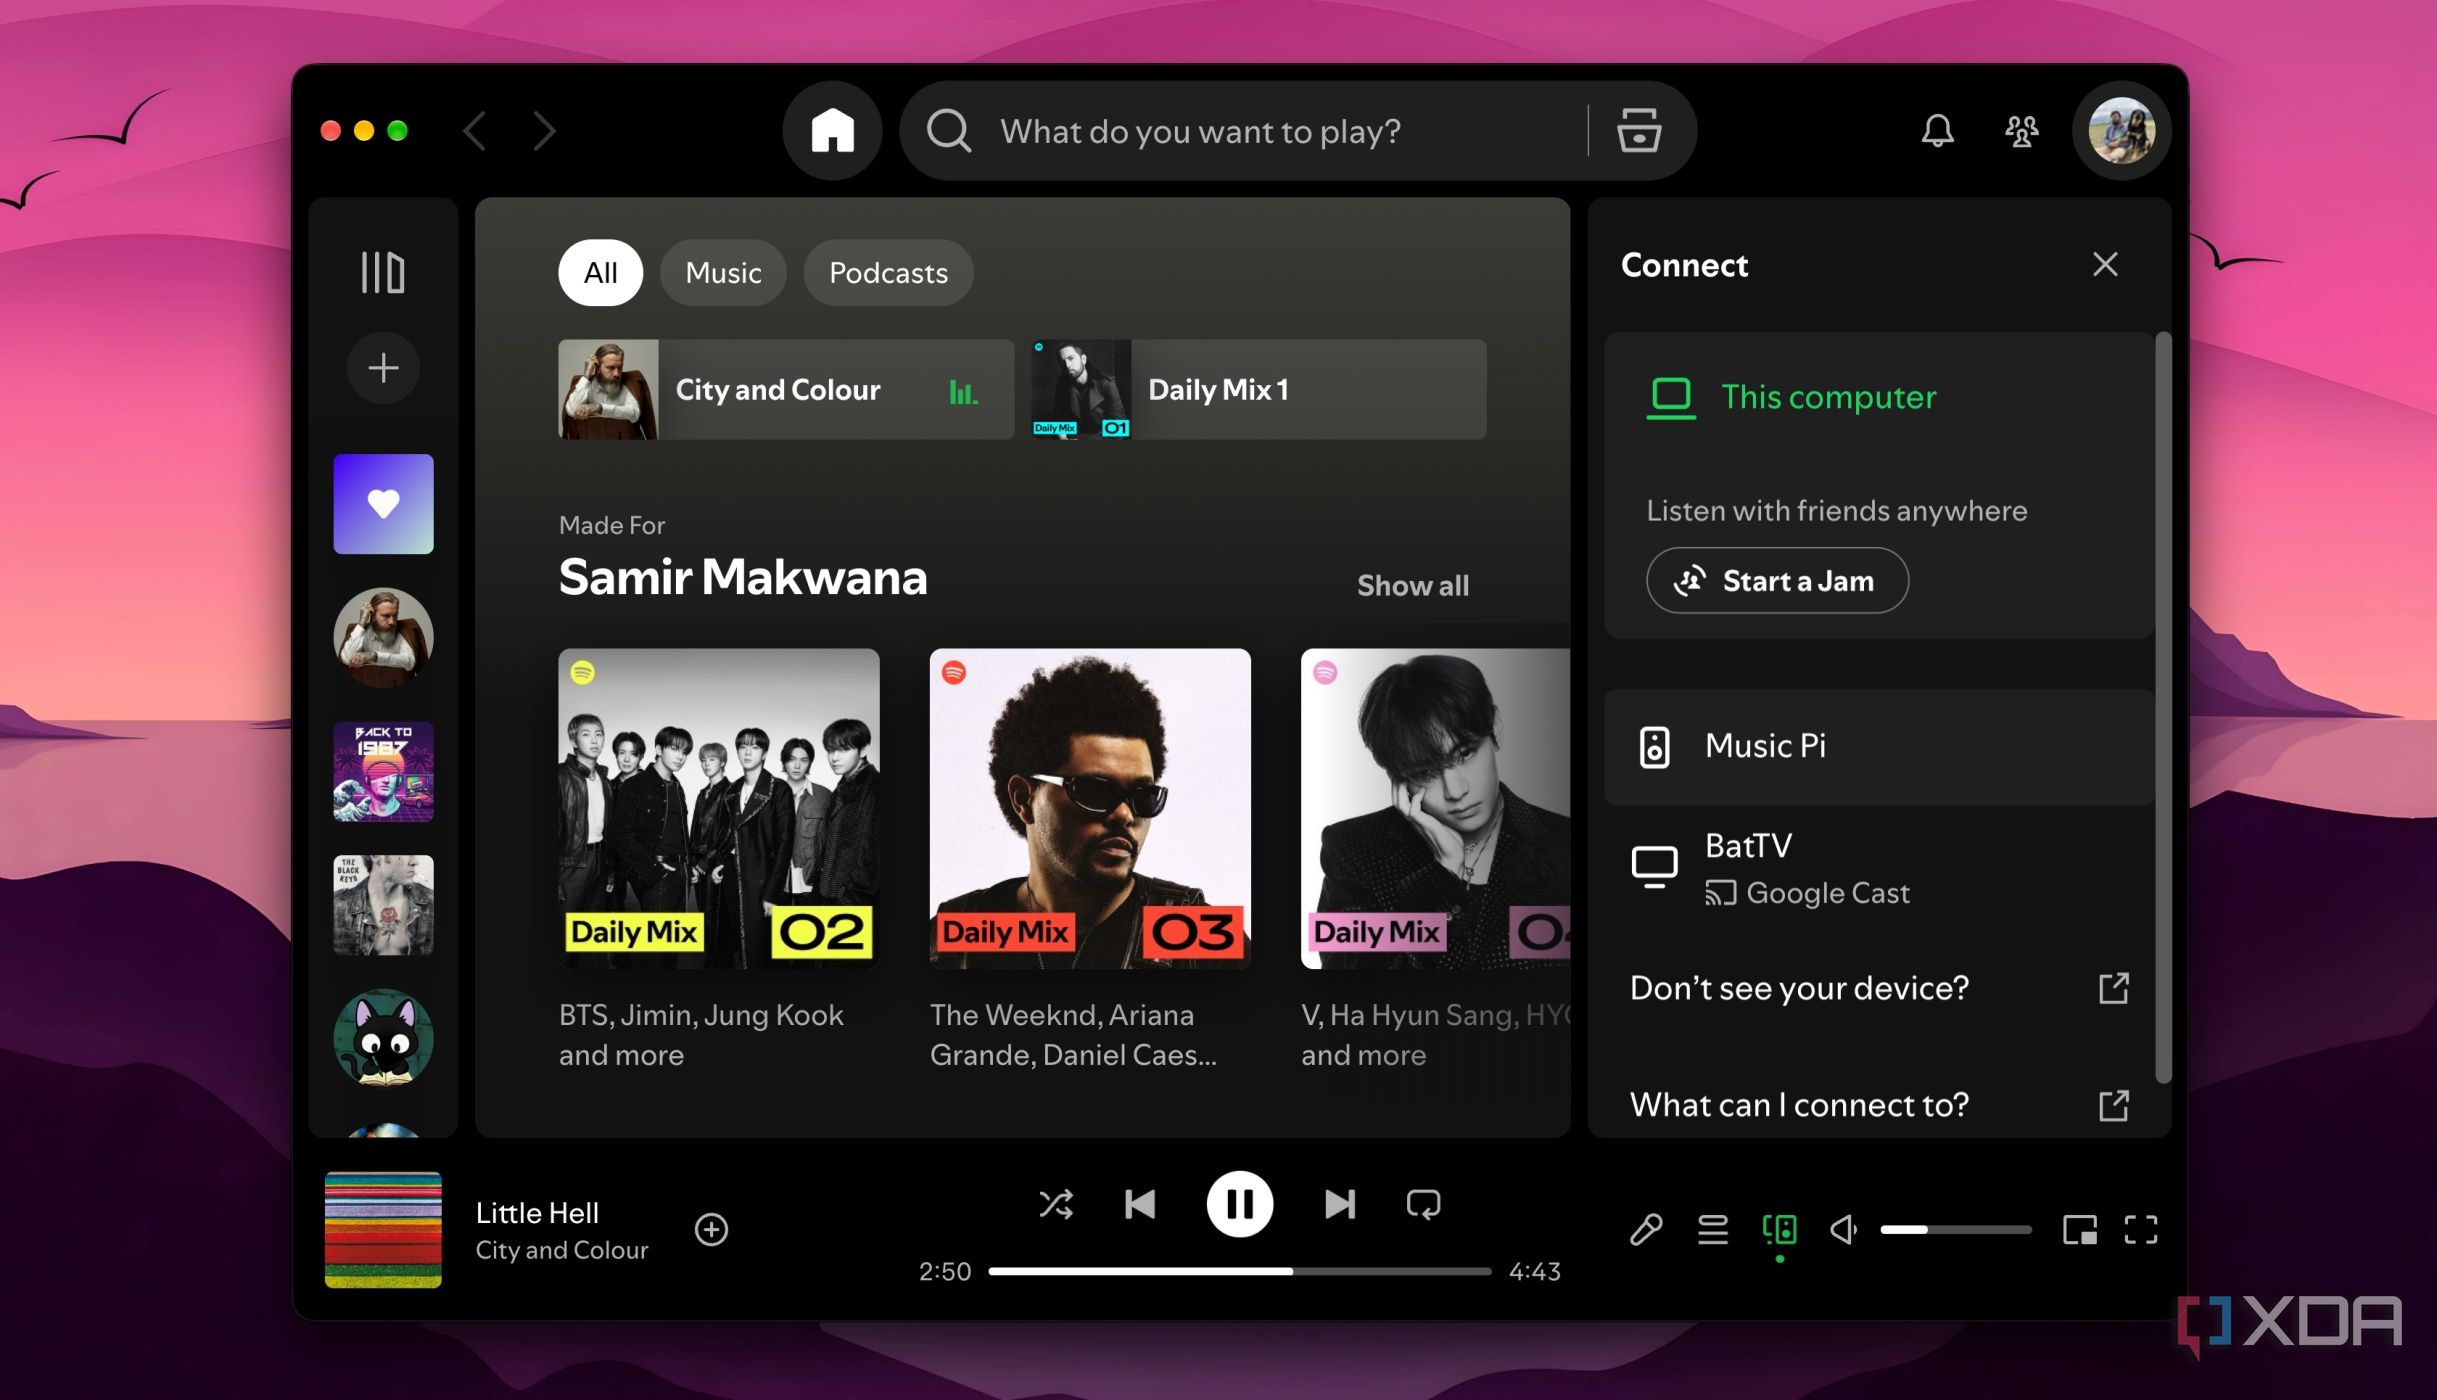The height and width of the screenshot is (1400, 2437).
Task: Open notifications bell
Action: (1937, 131)
